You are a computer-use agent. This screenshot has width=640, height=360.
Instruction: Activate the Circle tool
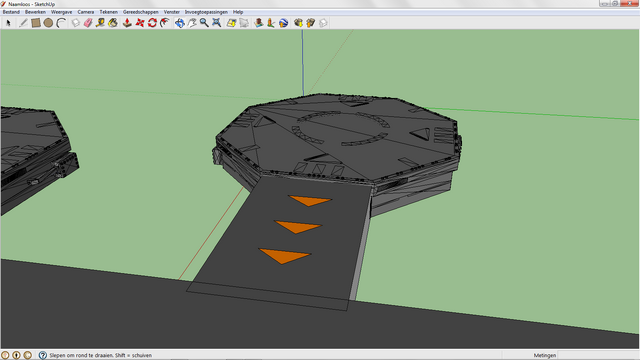(x=48, y=23)
